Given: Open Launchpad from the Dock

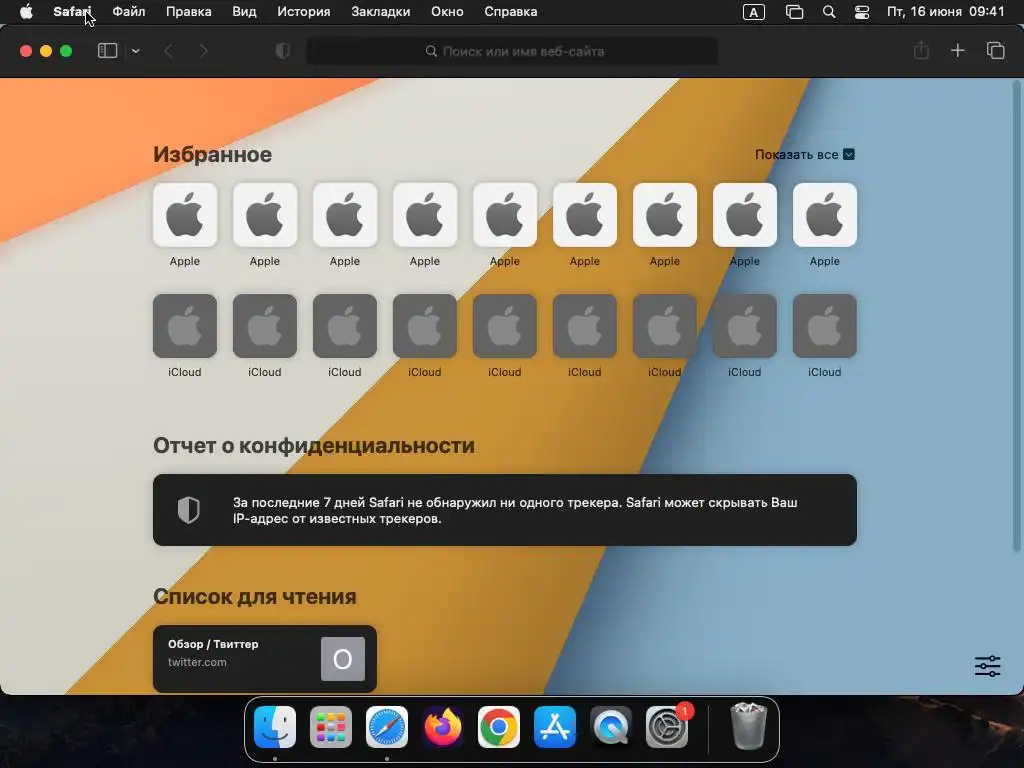Looking at the screenshot, I should (330, 727).
